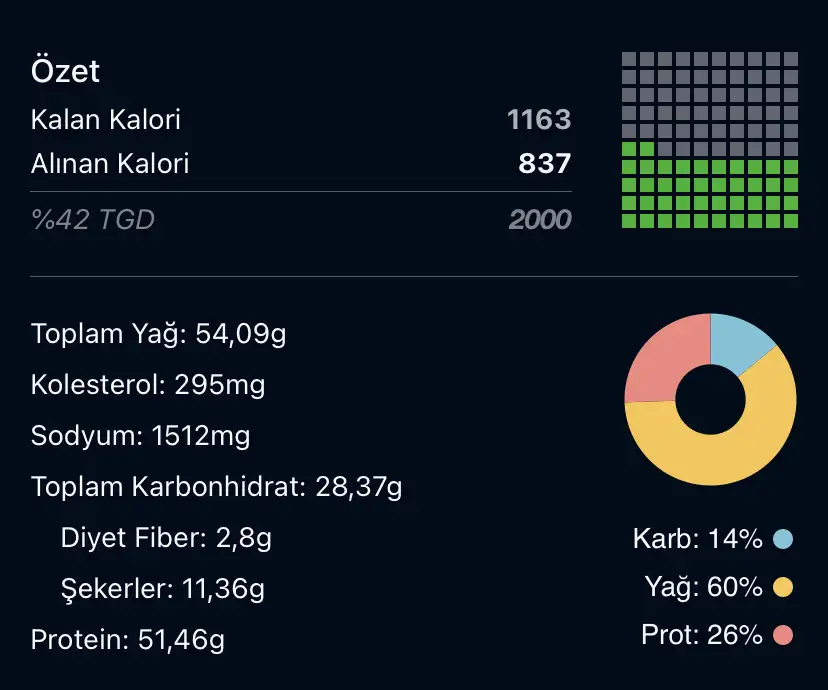Image resolution: width=828 pixels, height=690 pixels.
Task: Click the Şekerler 11,36g entry
Action: coord(163,589)
